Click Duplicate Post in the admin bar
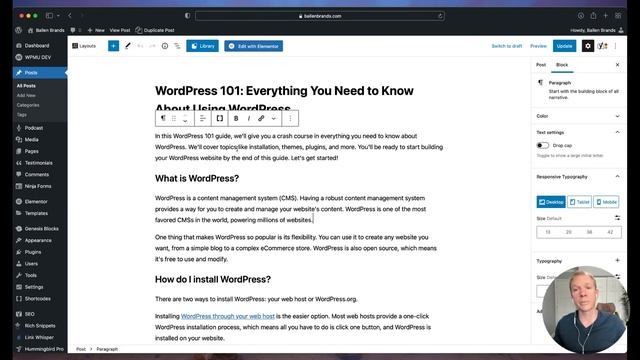The image size is (640, 360). (155, 30)
